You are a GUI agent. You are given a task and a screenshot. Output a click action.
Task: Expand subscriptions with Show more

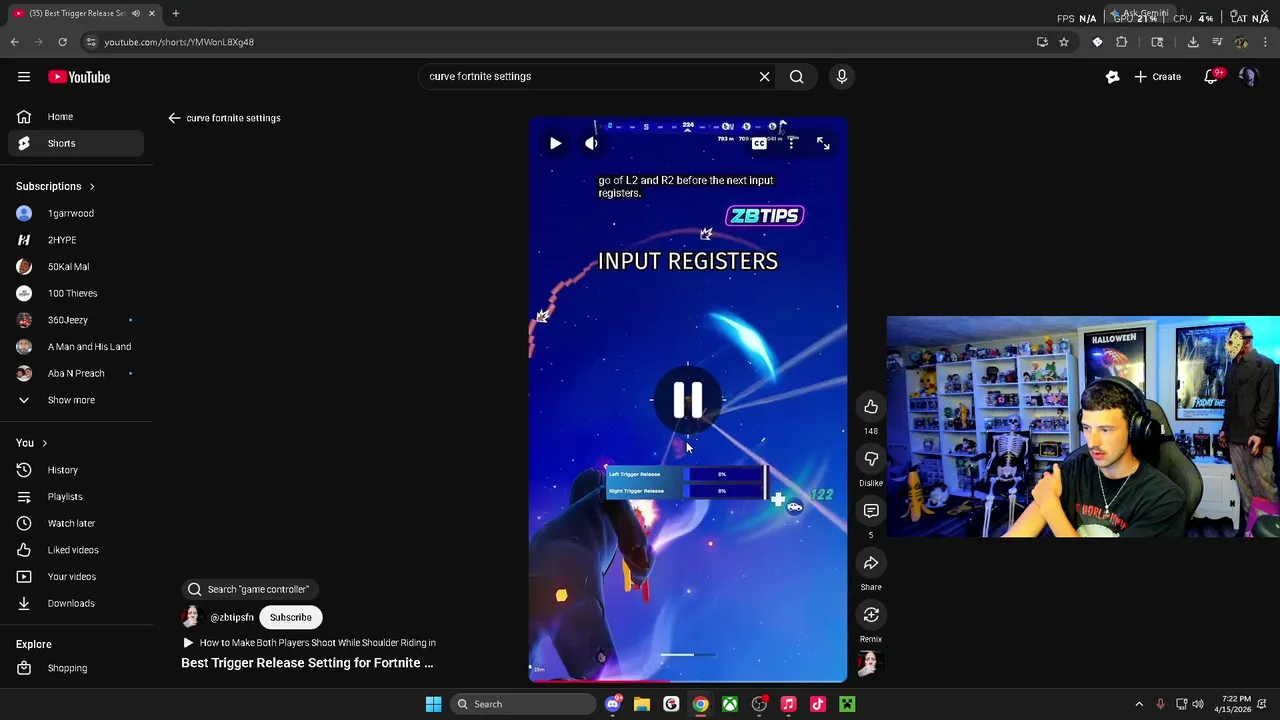coord(76,400)
